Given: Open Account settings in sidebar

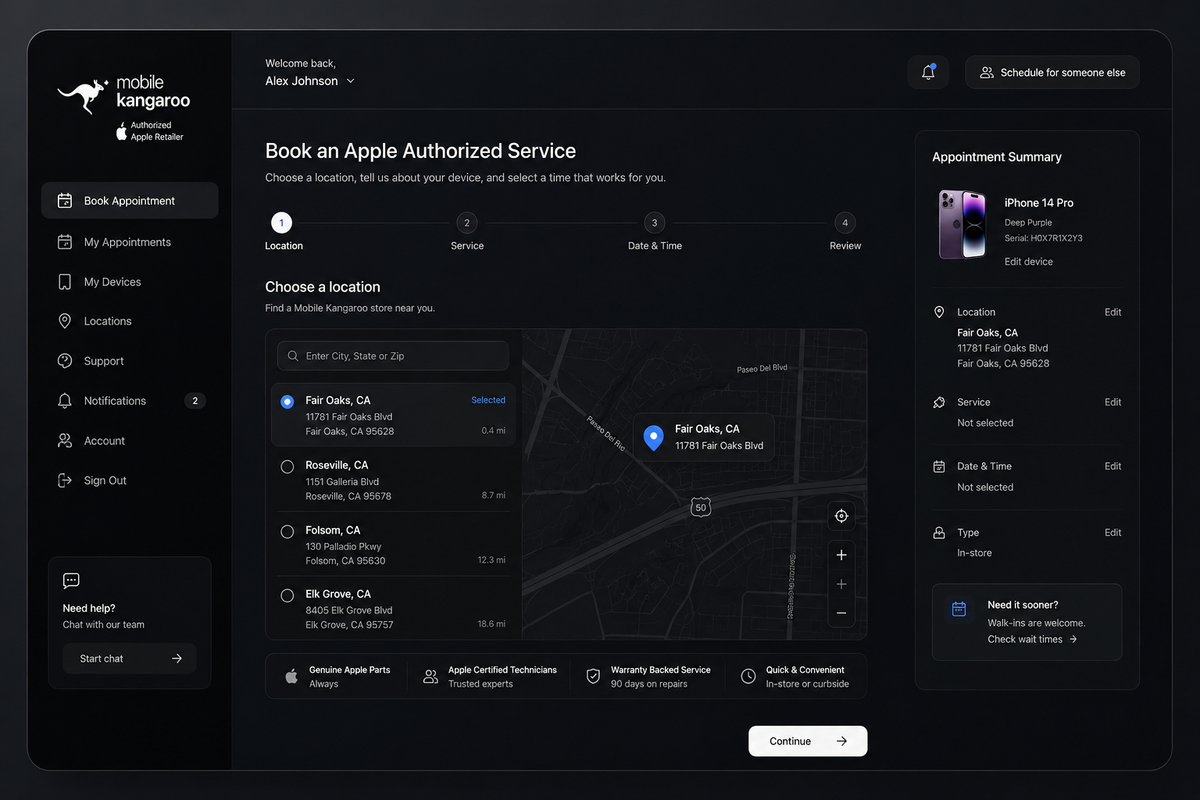Looking at the screenshot, I should [130, 441].
